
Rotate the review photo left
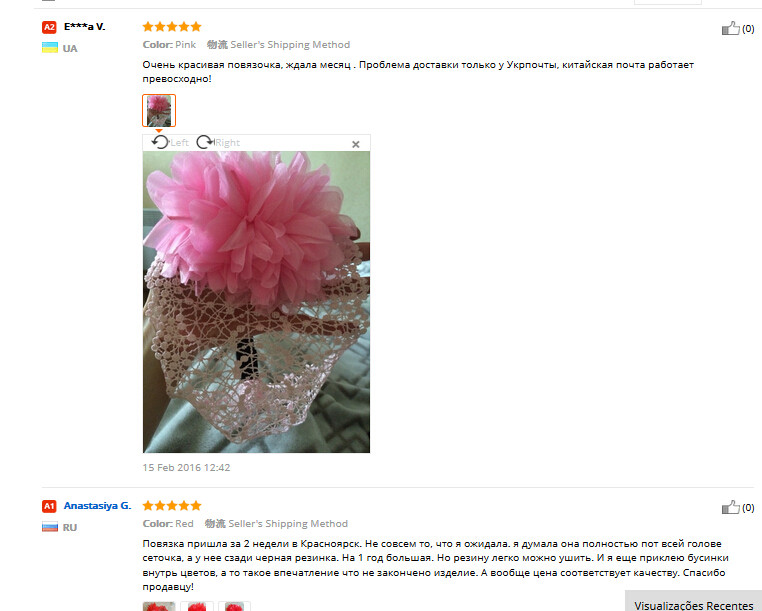[170, 142]
